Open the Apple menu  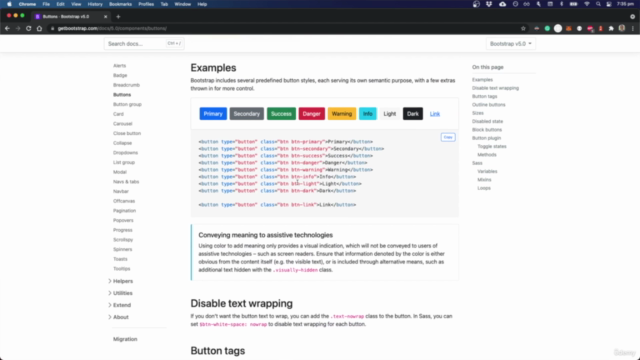point(9,4)
